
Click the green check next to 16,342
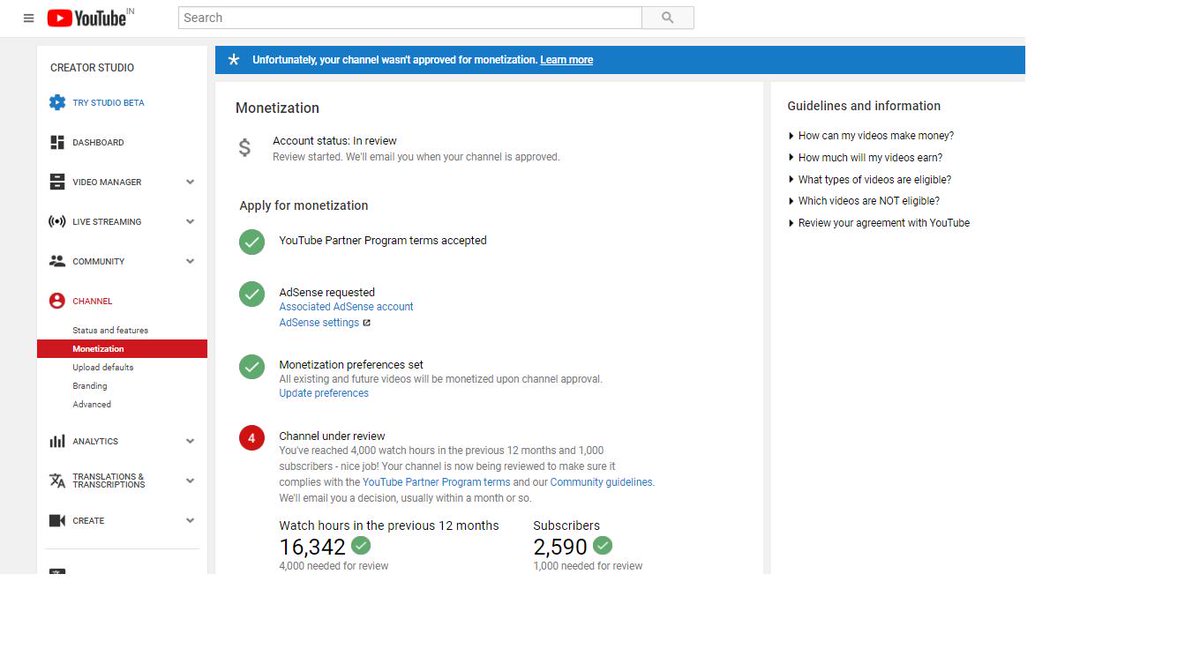(361, 546)
